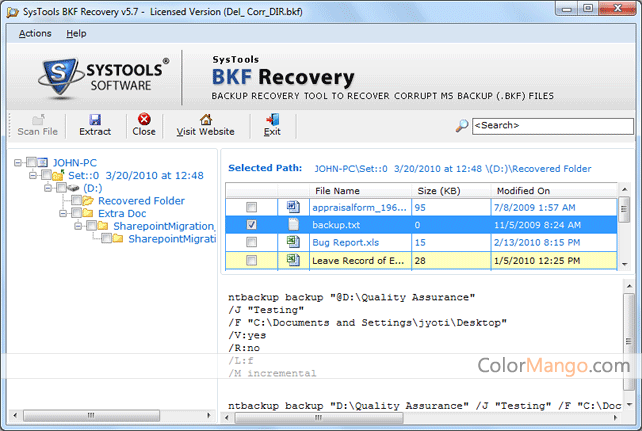Viewport: 642px width, 431px height.
Task: Uncheck the backup.txt file checkbox
Action: pos(251,225)
